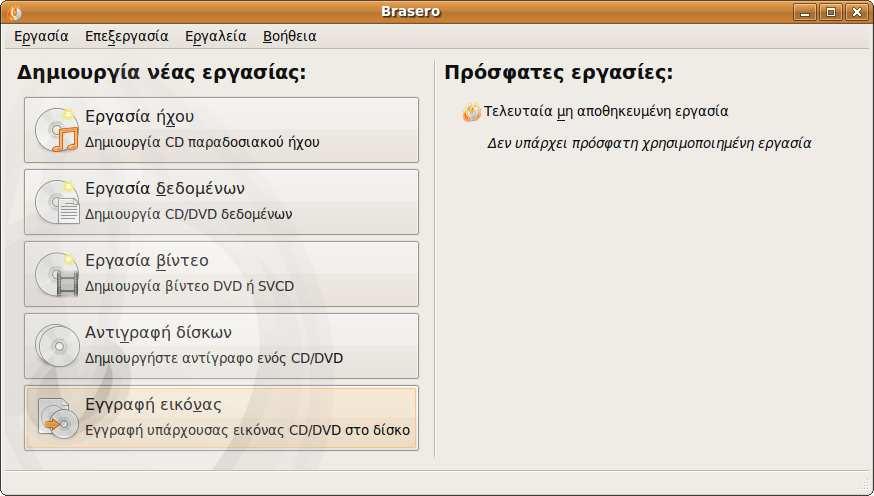Click the video disc icon with film strip
This screenshot has width=874, height=496.
(57, 274)
